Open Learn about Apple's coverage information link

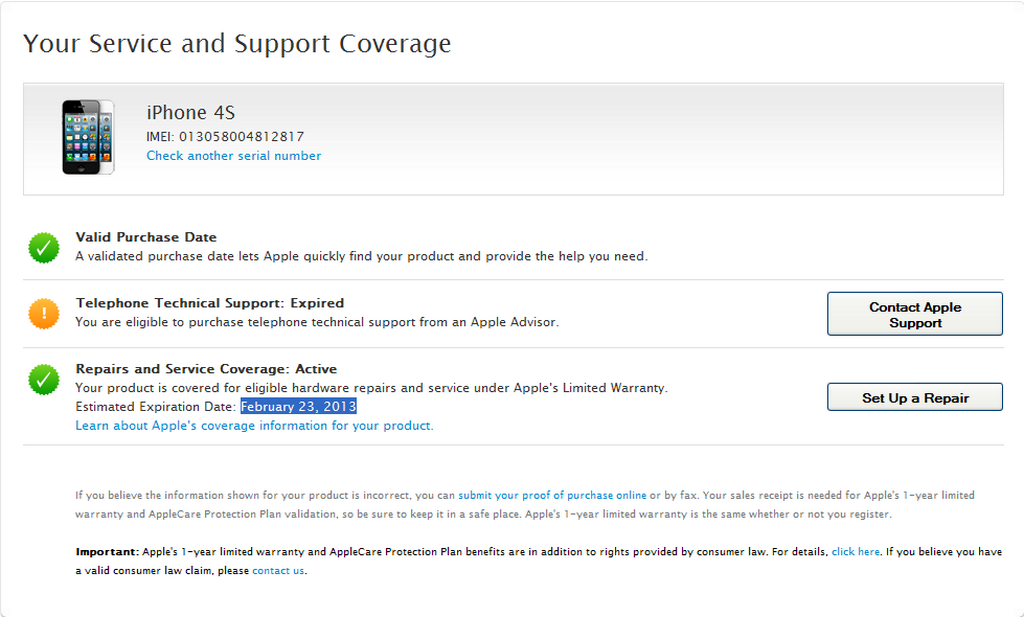(x=254, y=426)
